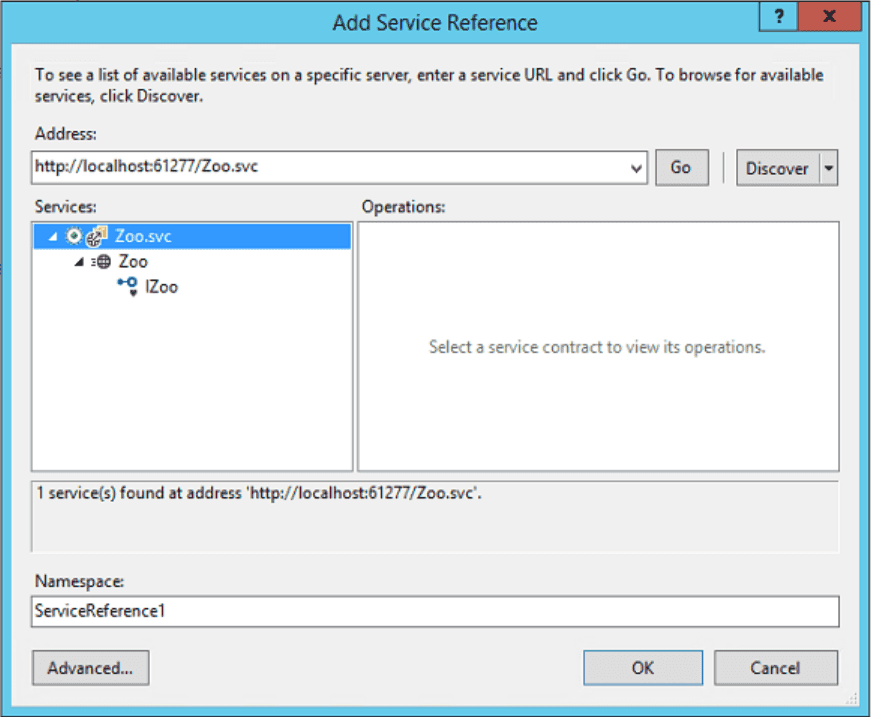
Task: Cancel the dialog
Action: 775,668
